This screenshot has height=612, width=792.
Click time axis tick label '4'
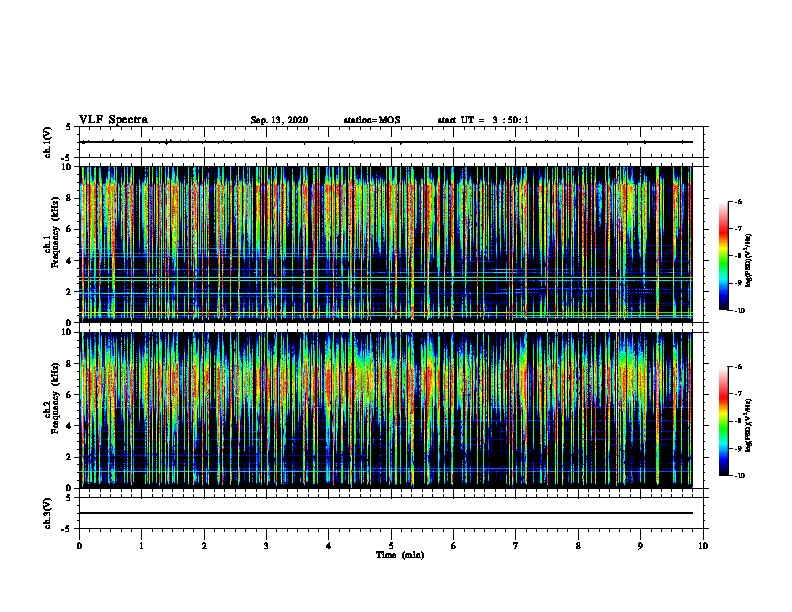click(329, 545)
